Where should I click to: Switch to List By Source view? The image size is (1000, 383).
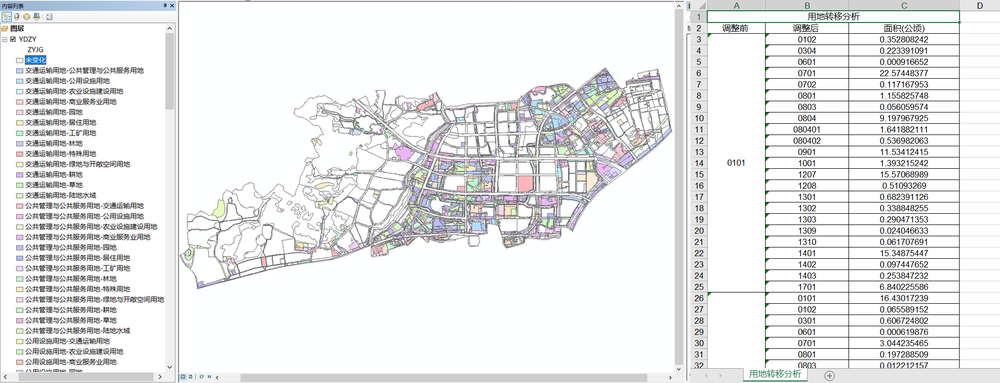point(17,17)
